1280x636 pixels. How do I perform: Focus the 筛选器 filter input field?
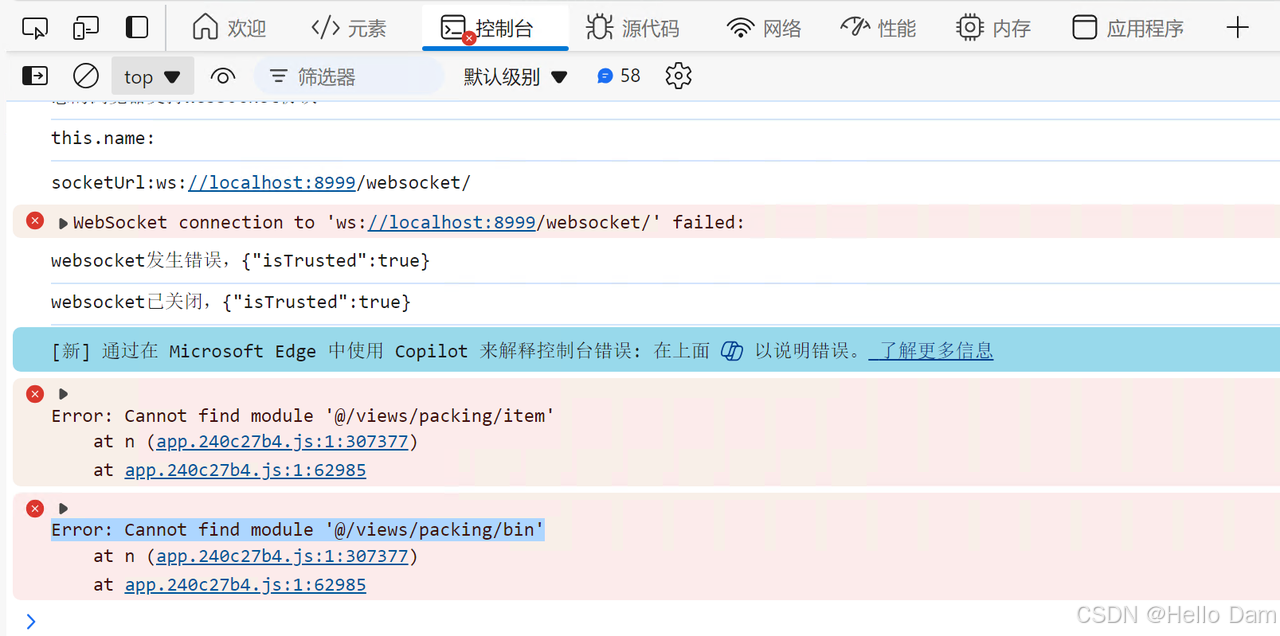(349, 76)
